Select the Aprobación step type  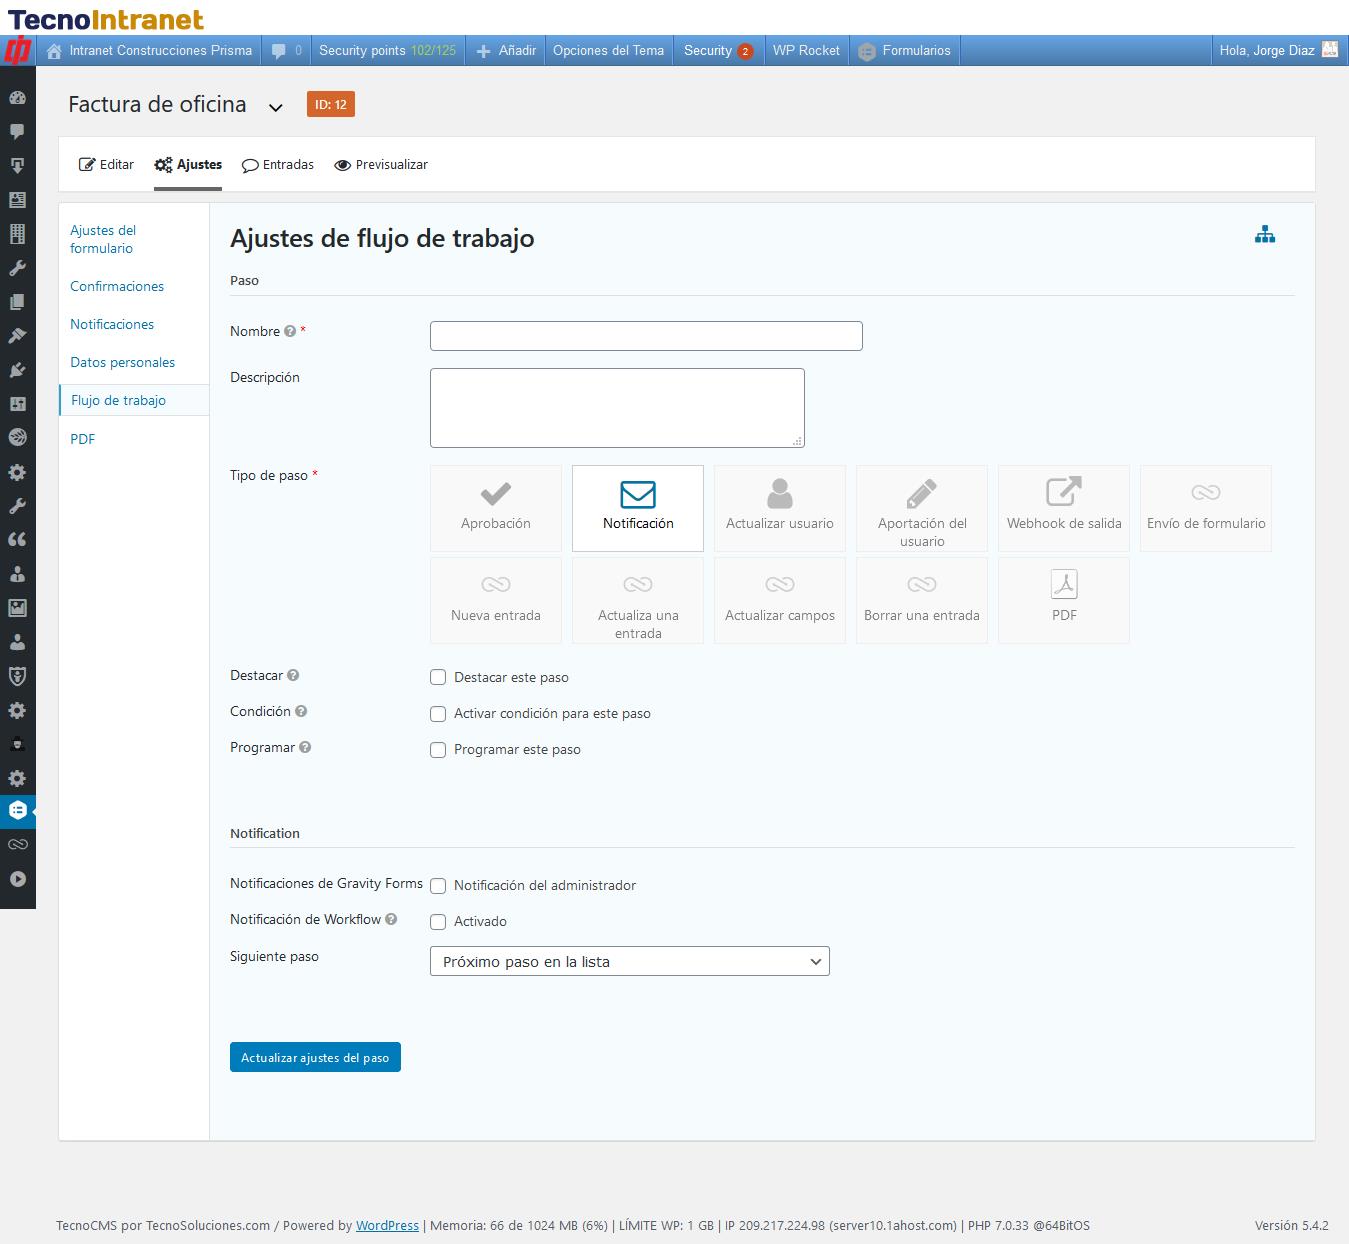tap(496, 507)
